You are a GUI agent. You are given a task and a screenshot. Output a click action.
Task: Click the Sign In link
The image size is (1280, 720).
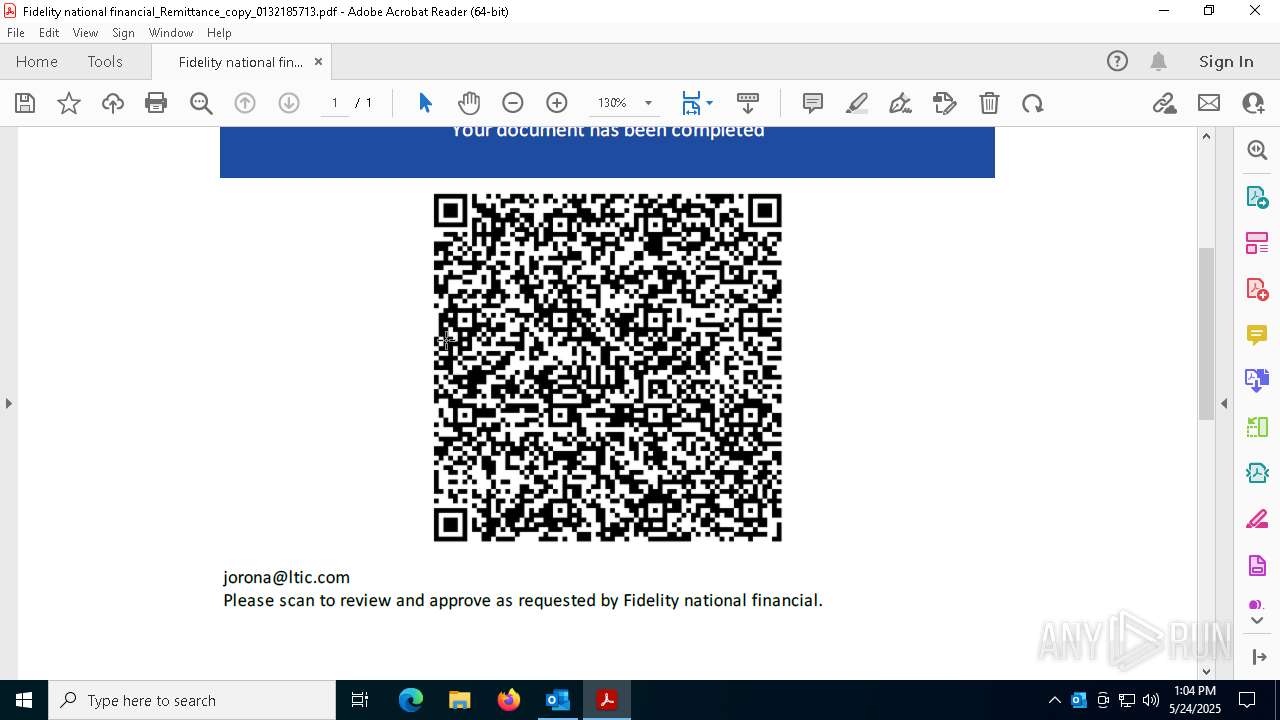[1226, 61]
